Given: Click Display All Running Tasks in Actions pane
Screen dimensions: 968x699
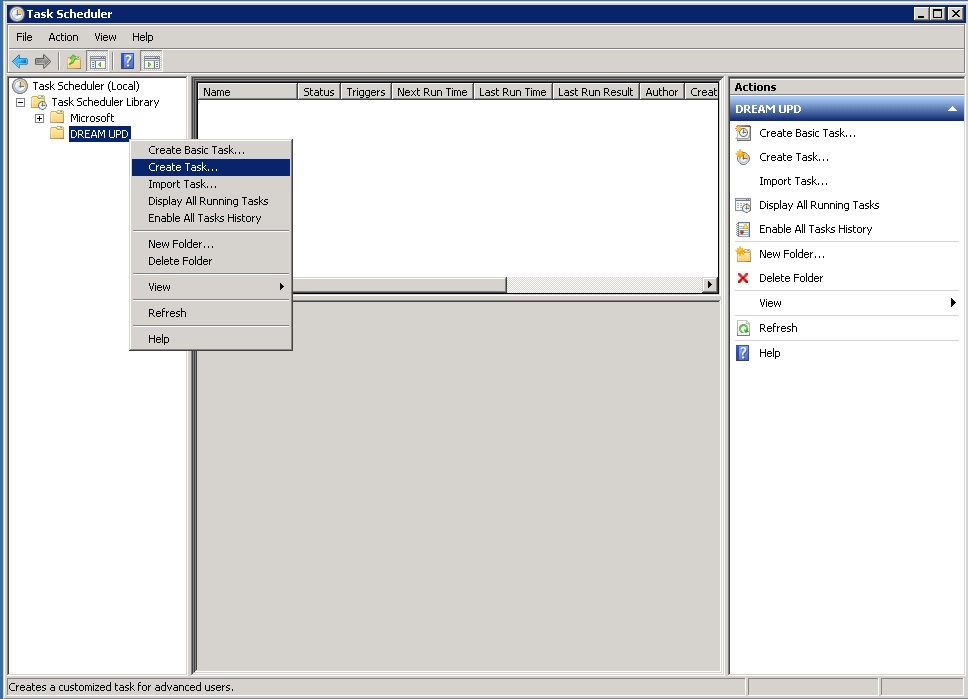Looking at the screenshot, I should (x=819, y=205).
